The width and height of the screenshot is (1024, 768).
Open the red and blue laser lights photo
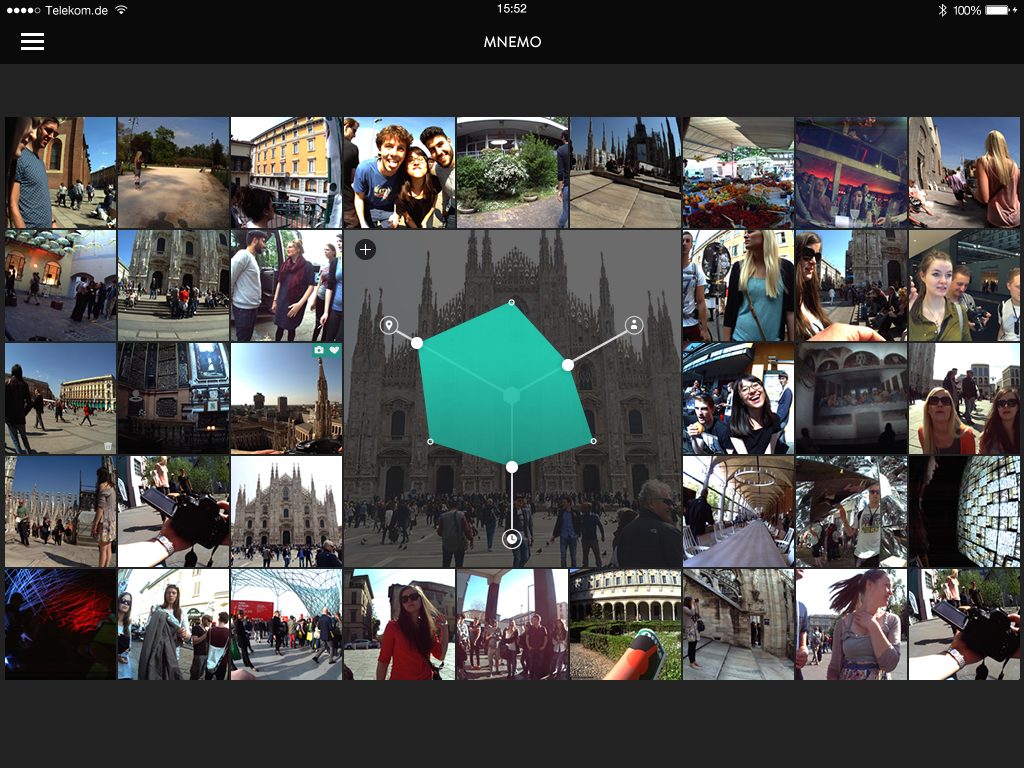tap(60, 624)
